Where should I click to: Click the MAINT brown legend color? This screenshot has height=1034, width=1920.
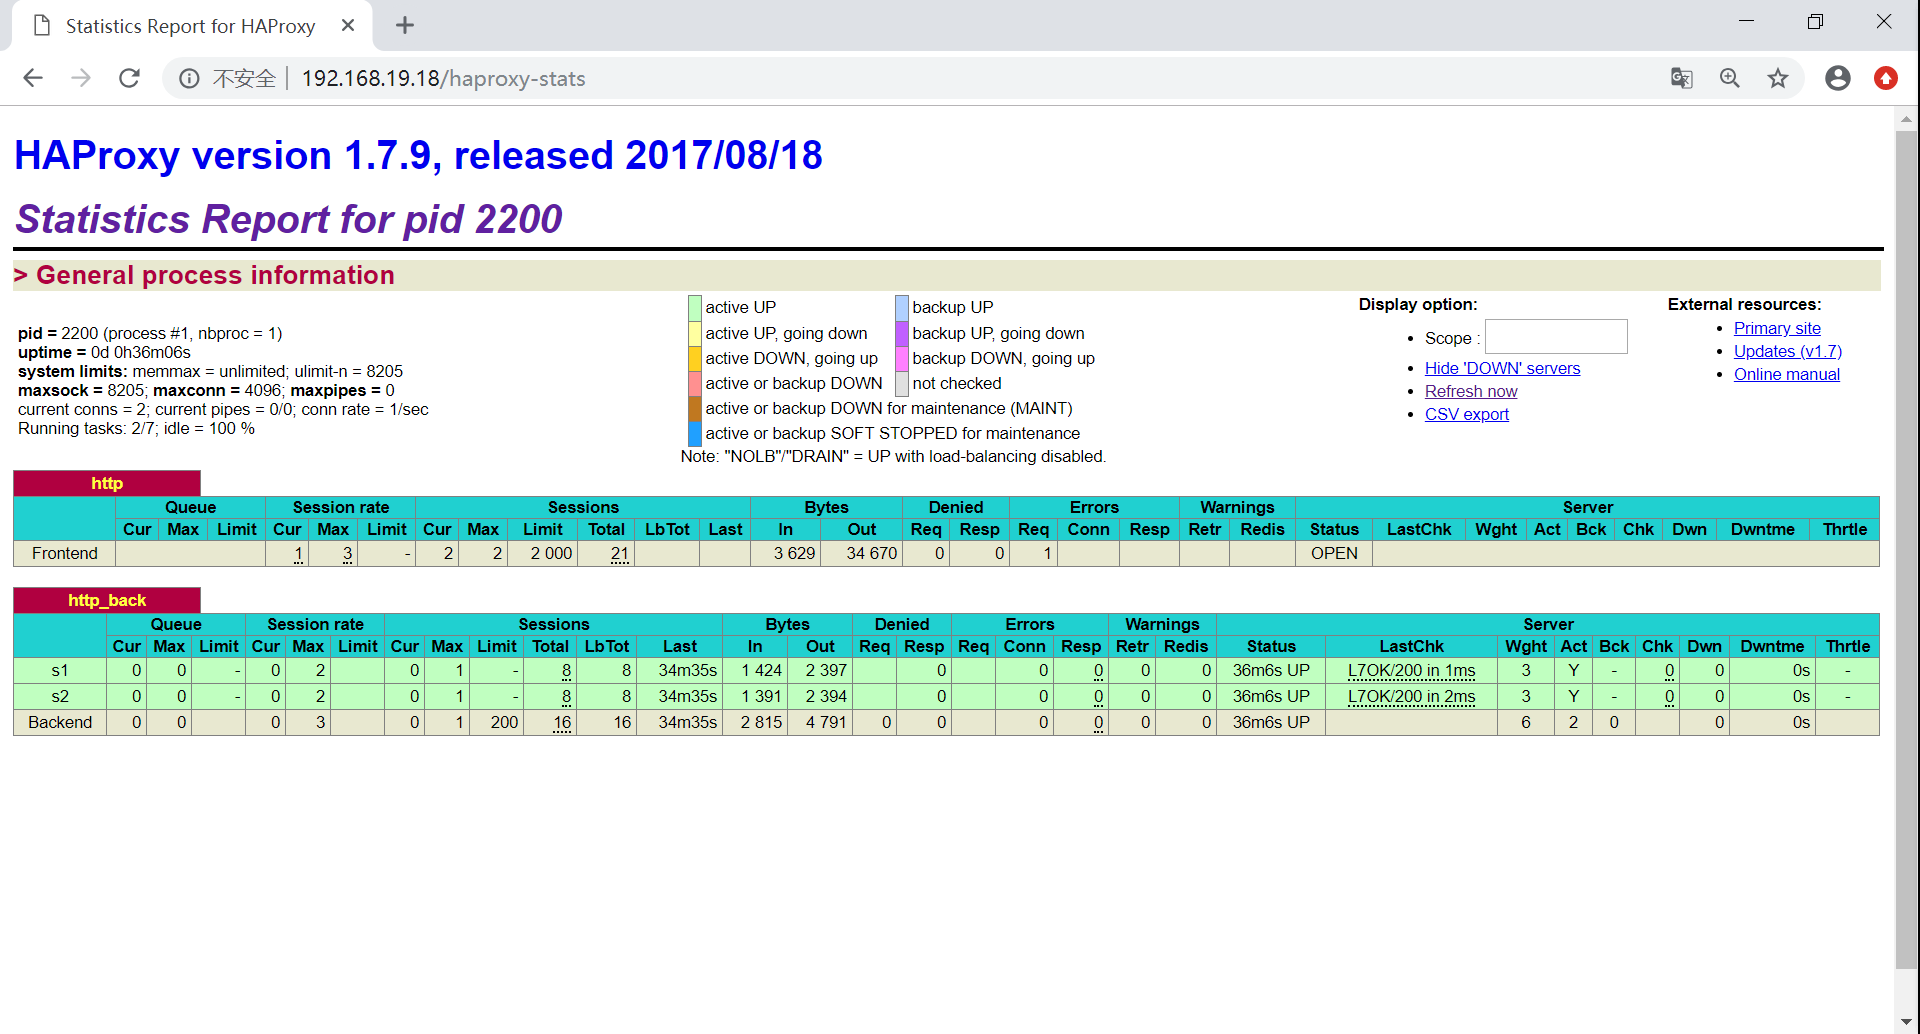[694, 408]
